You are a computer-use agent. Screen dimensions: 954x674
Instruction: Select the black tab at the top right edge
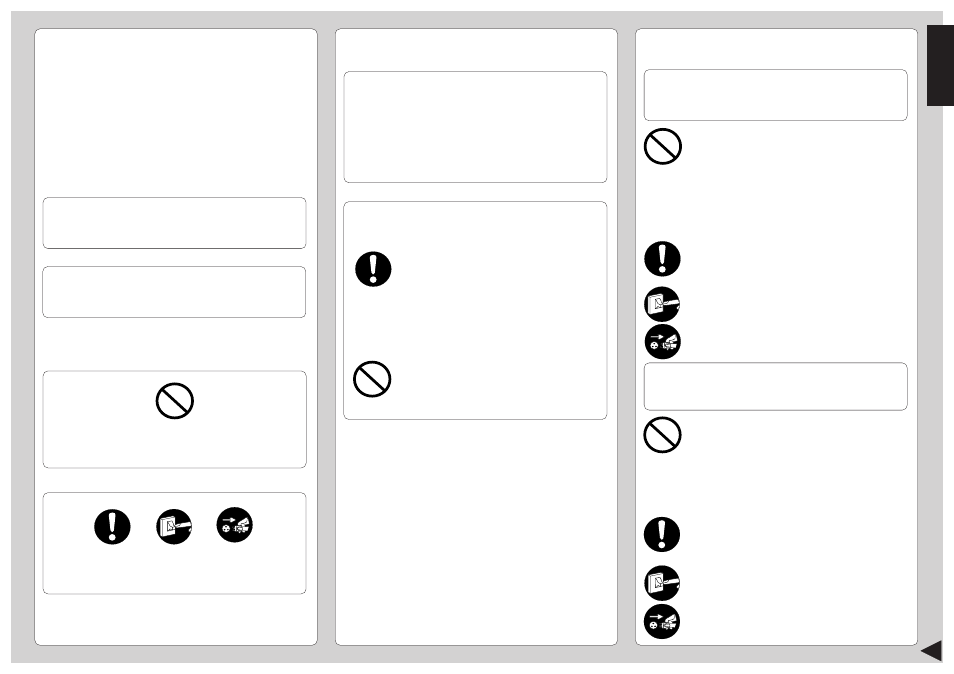pyautogui.click(x=940, y=66)
